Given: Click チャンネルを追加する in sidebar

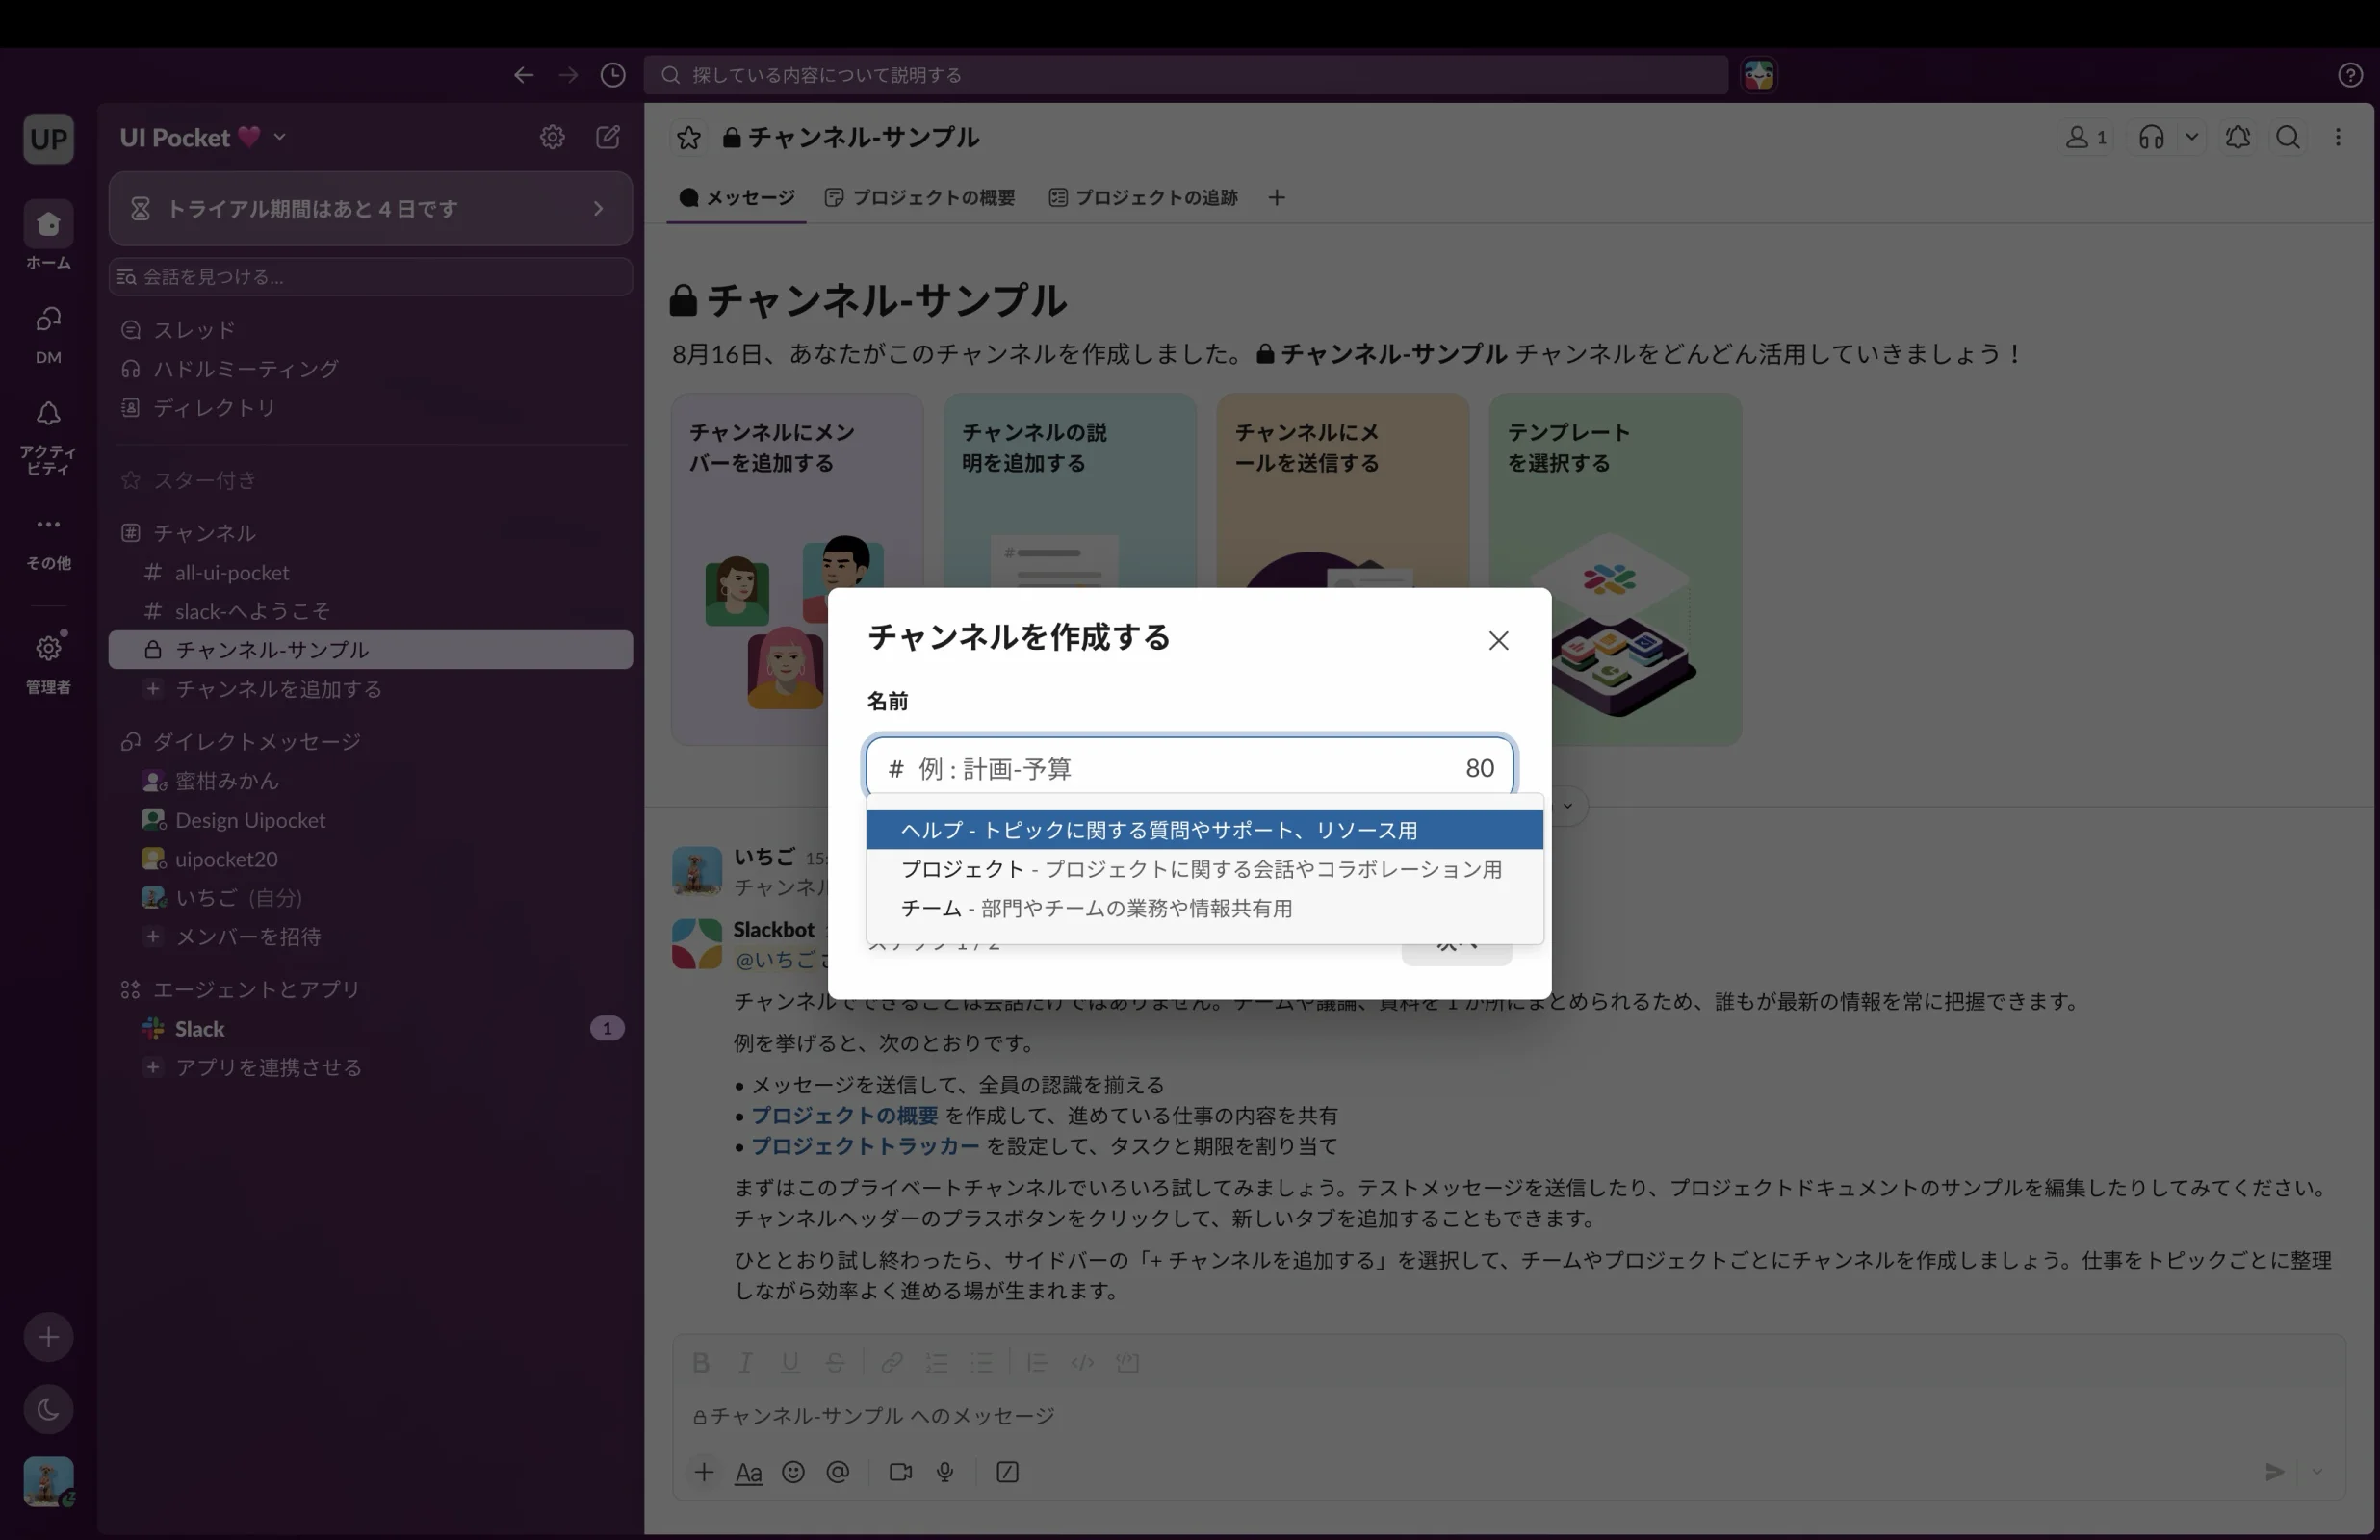Looking at the screenshot, I should [x=370, y=689].
